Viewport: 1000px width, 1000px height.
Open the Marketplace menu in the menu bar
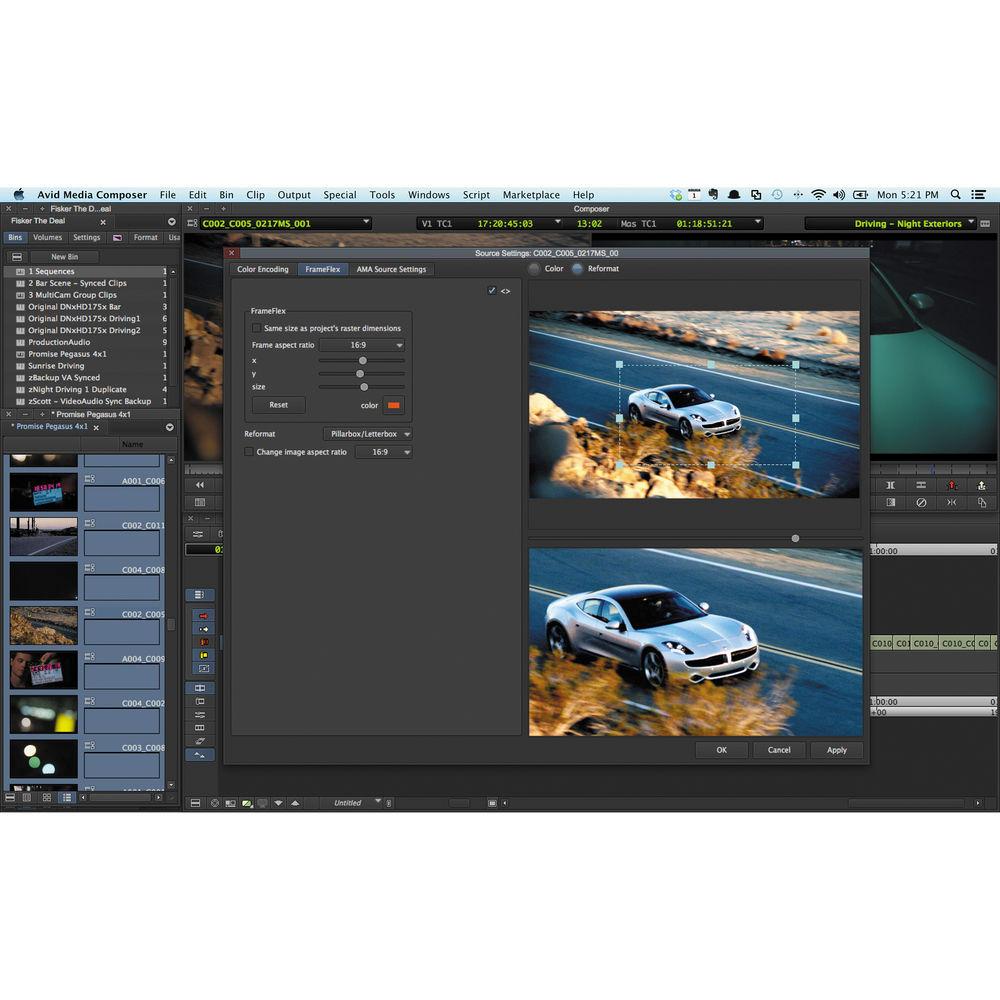pos(531,194)
